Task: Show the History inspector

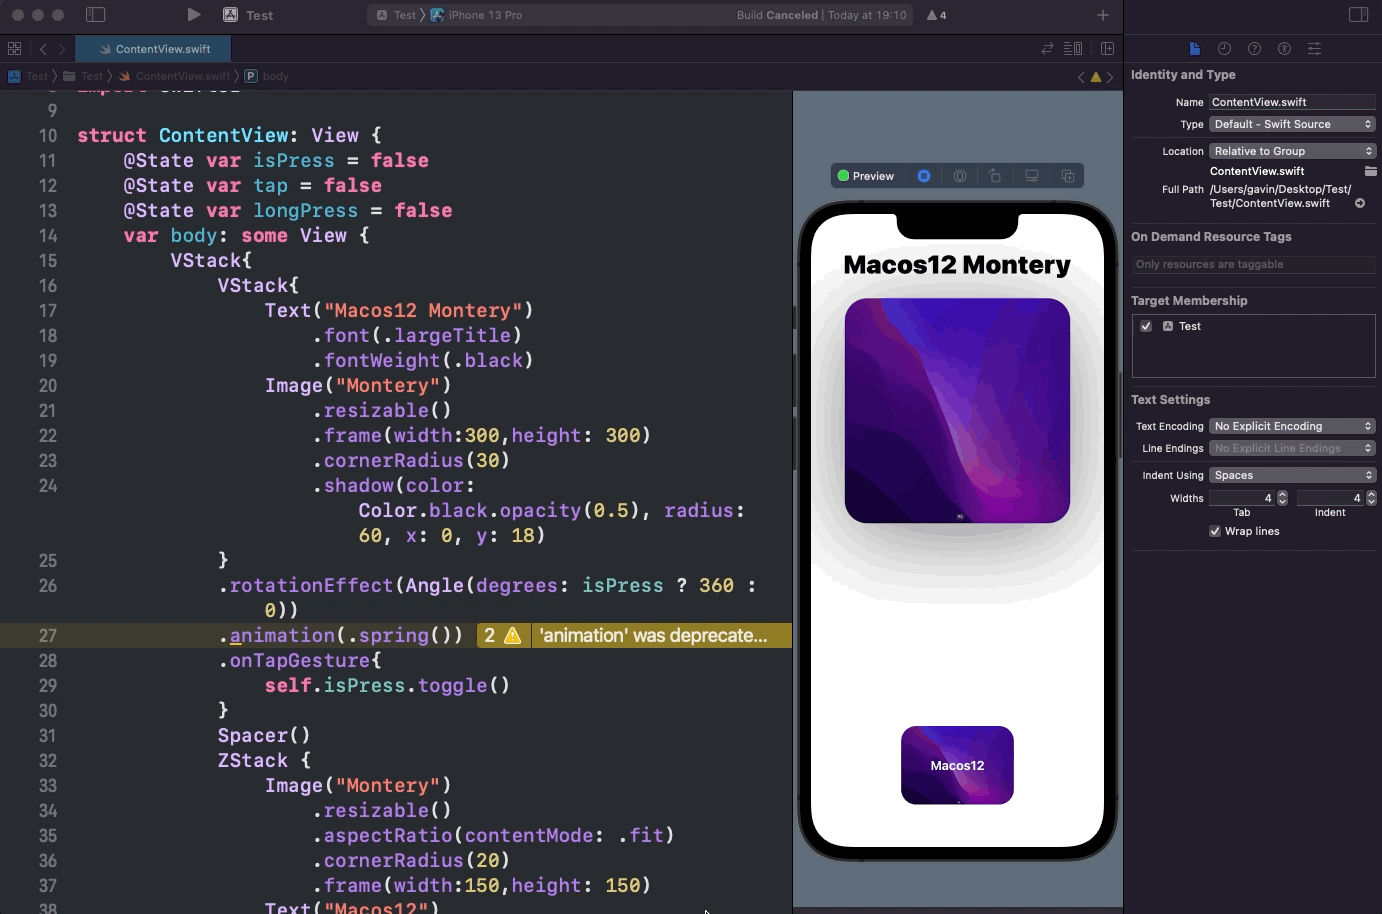Action: 1224,48
